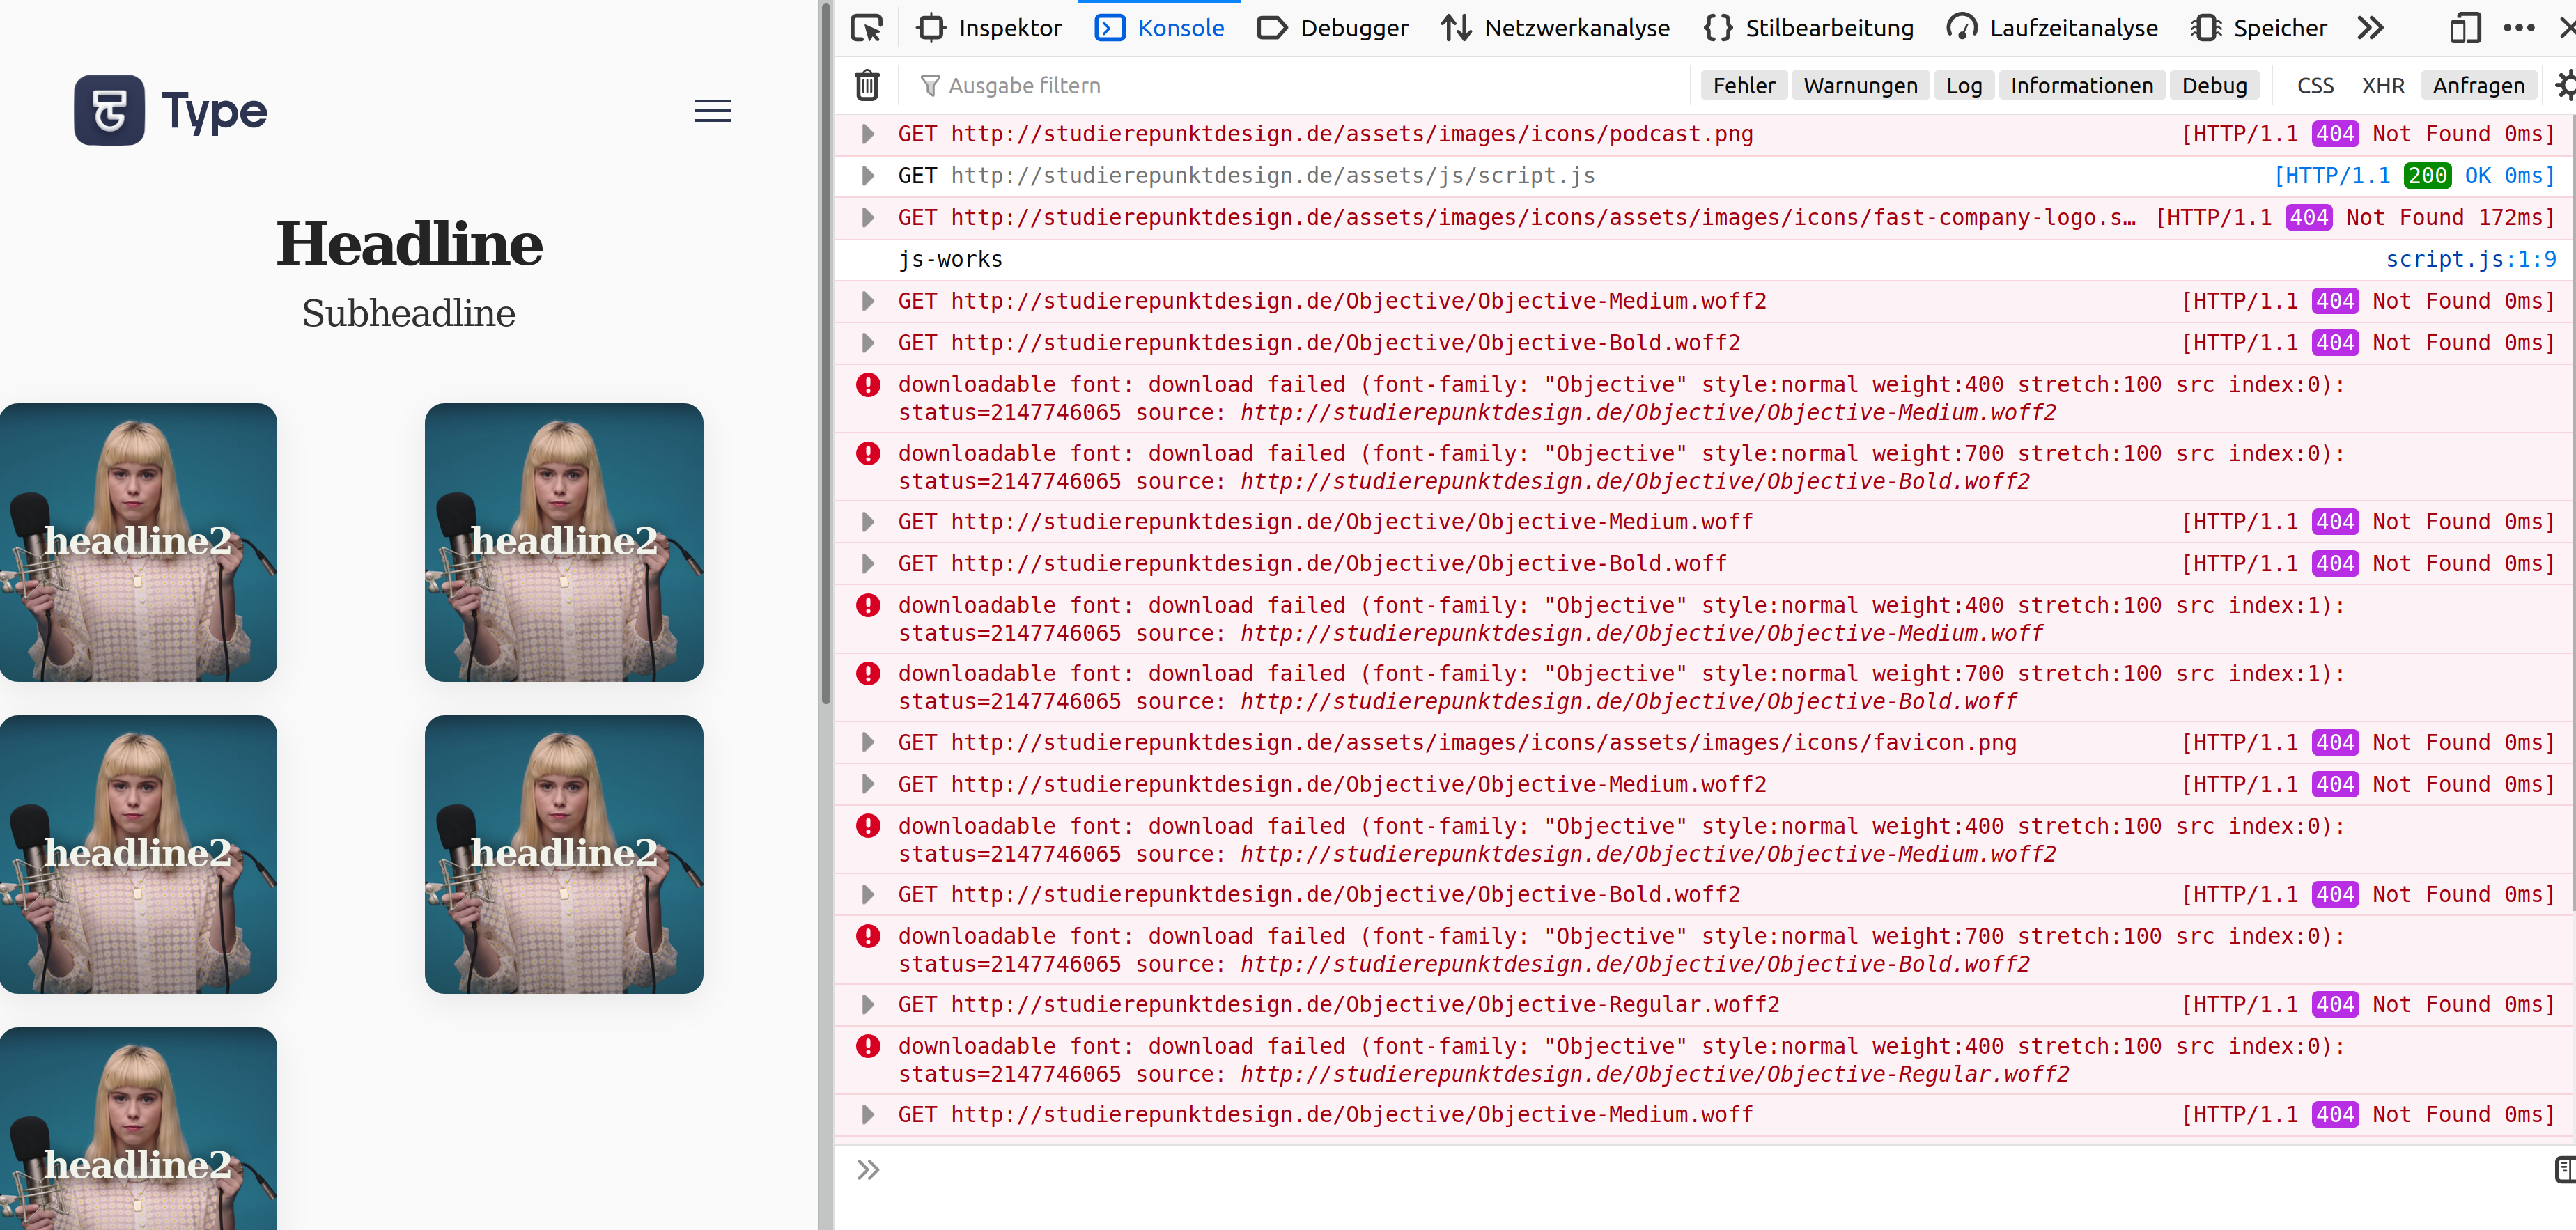2576x1230 pixels.
Task: Toggle the XHR filter
Action: click(2382, 86)
